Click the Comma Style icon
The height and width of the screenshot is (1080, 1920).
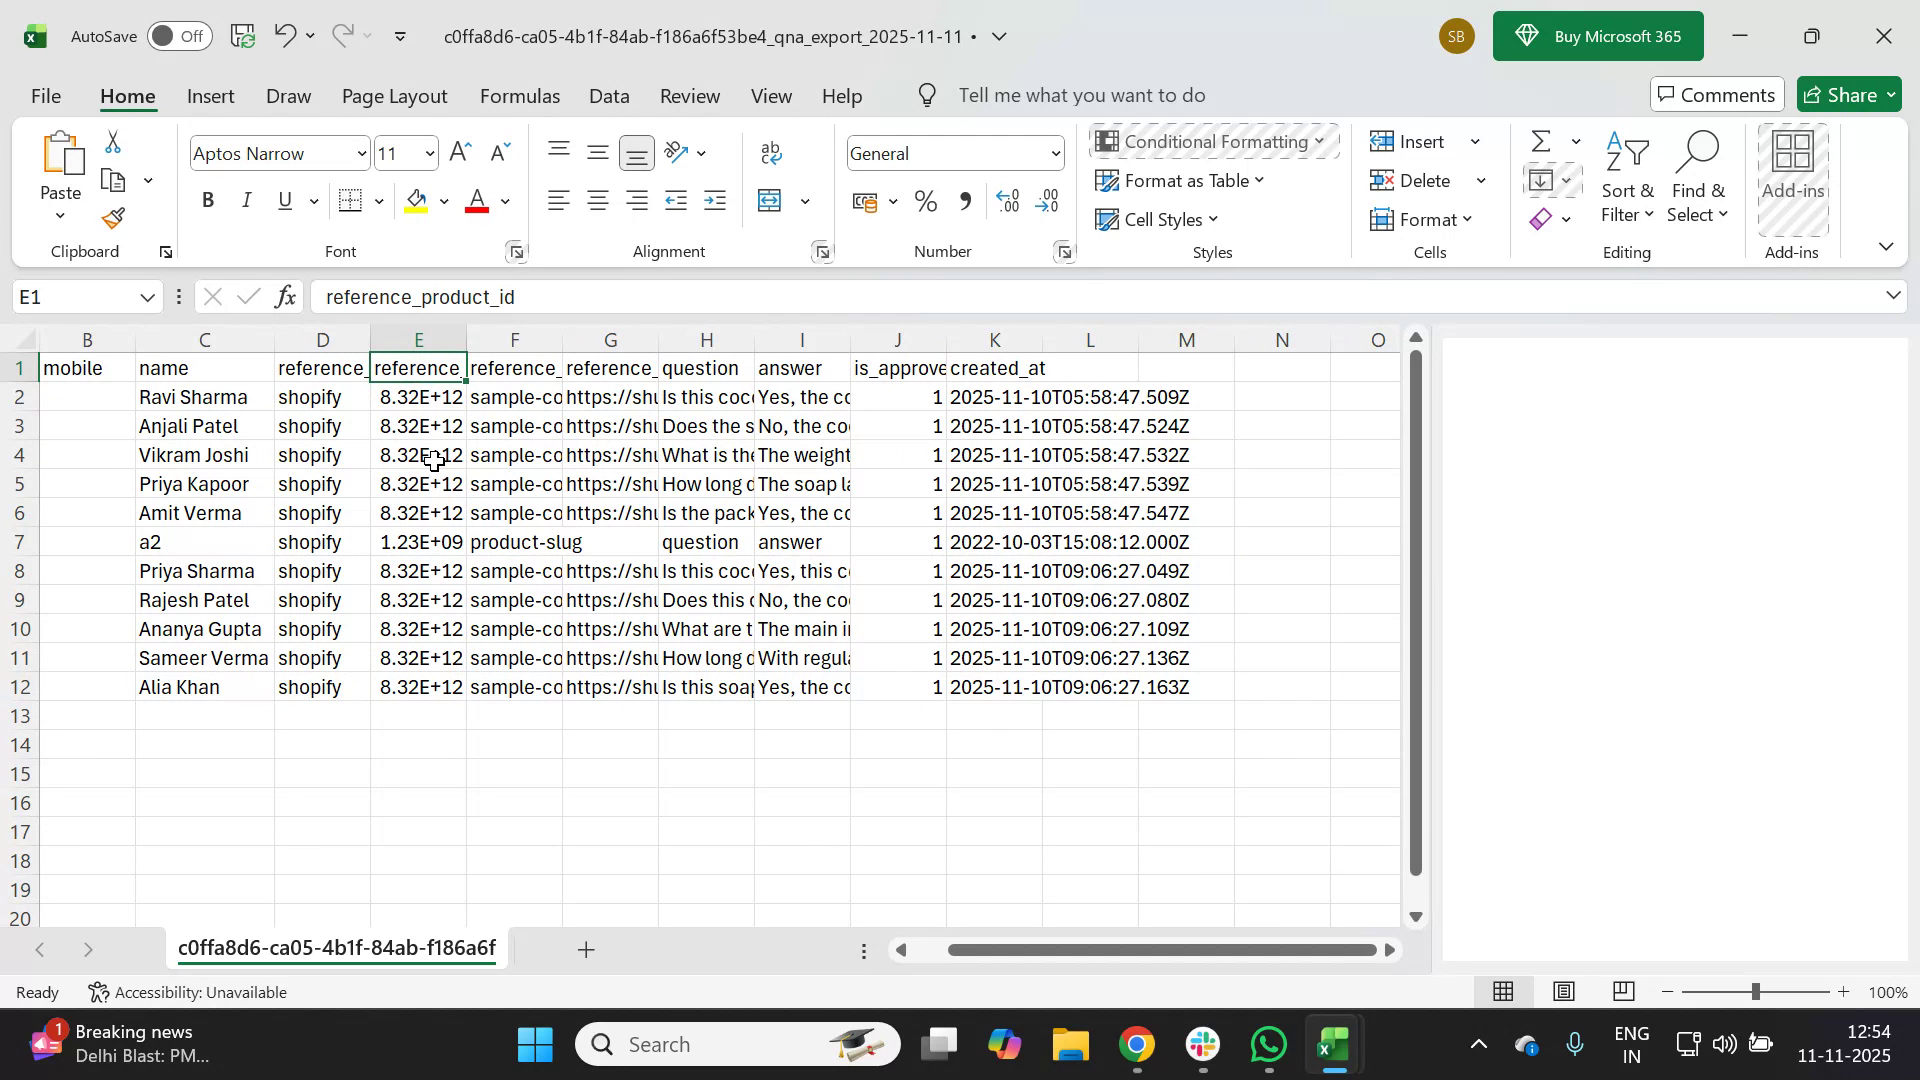point(965,200)
